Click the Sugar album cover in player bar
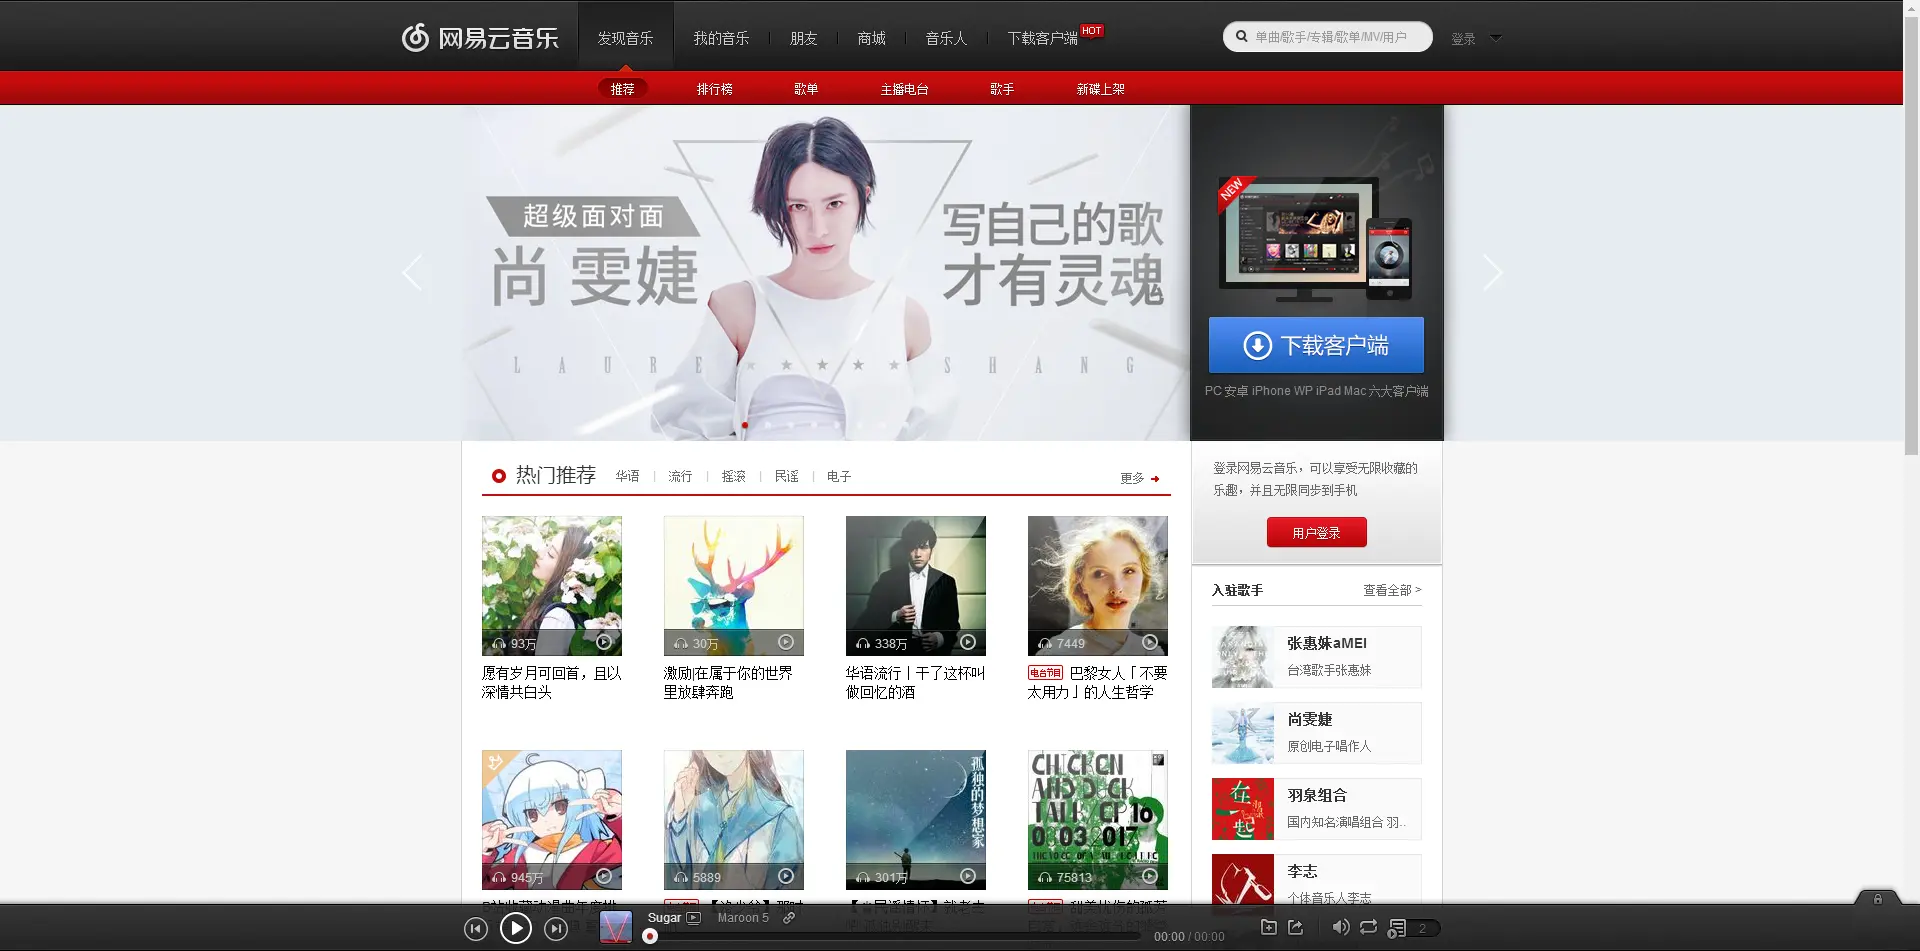Viewport: 1920px width, 951px height. click(616, 927)
